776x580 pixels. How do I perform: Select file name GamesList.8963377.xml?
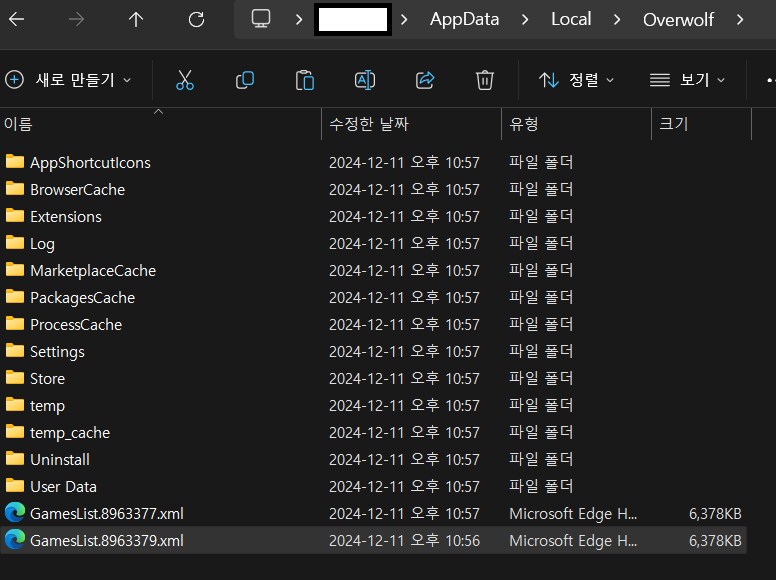click(x=107, y=514)
